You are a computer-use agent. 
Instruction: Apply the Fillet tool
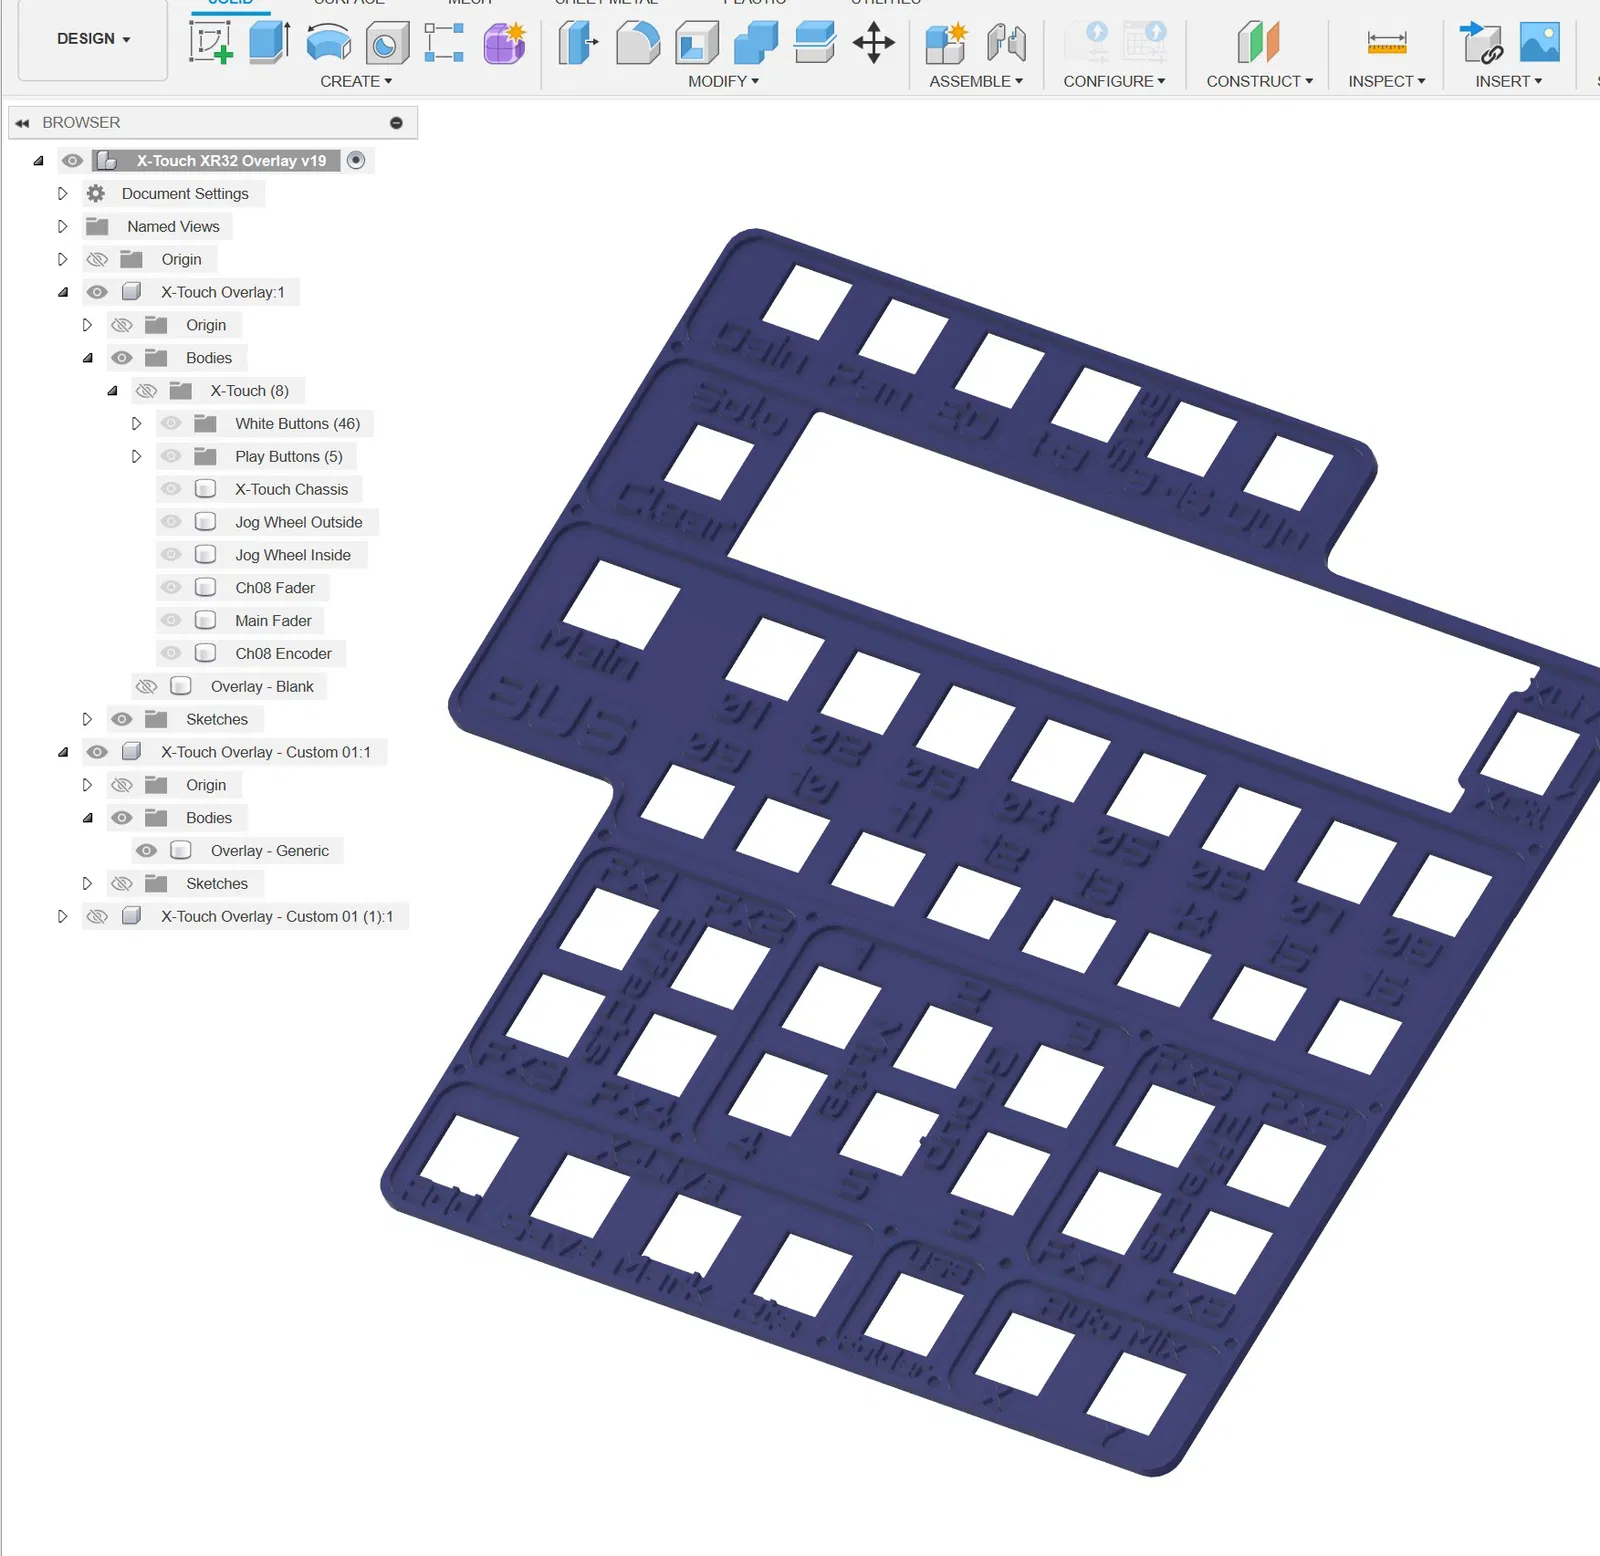point(638,43)
